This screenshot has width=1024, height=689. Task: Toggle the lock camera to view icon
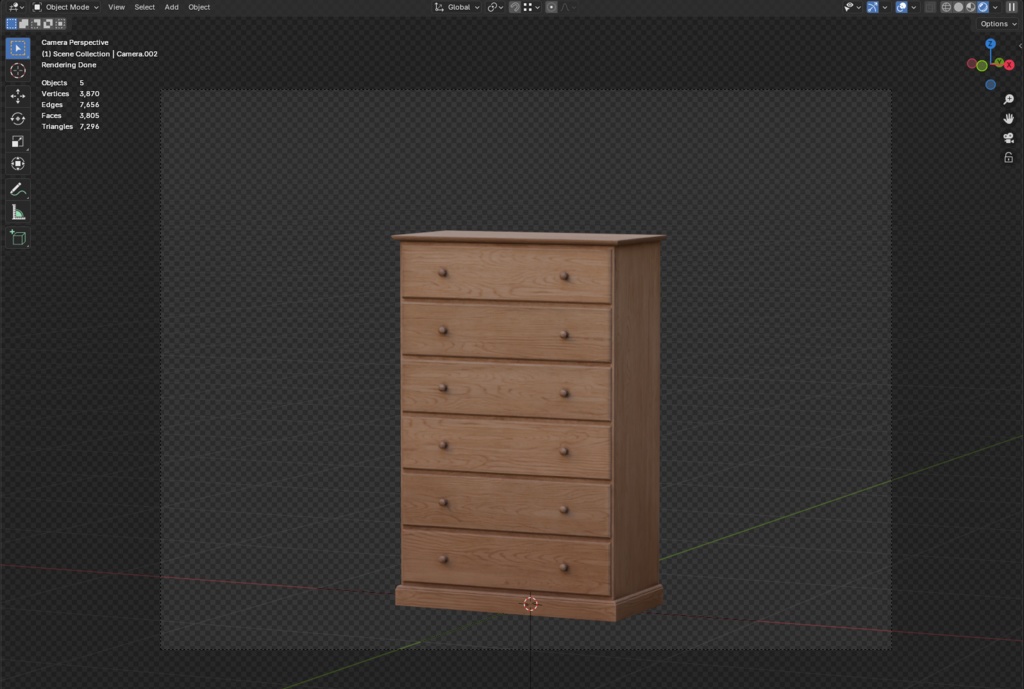point(1008,158)
